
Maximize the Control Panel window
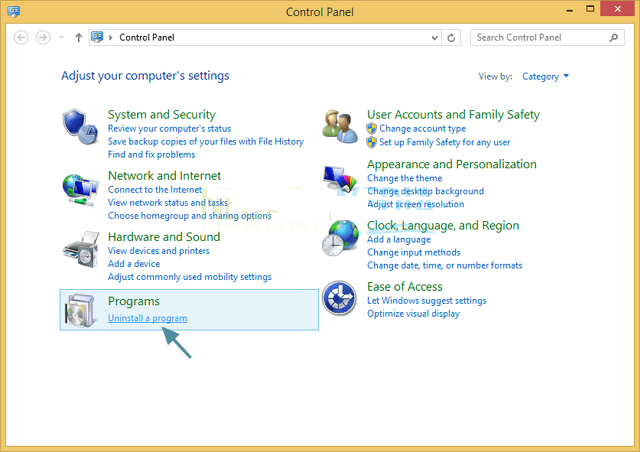pyautogui.click(x=590, y=9)
